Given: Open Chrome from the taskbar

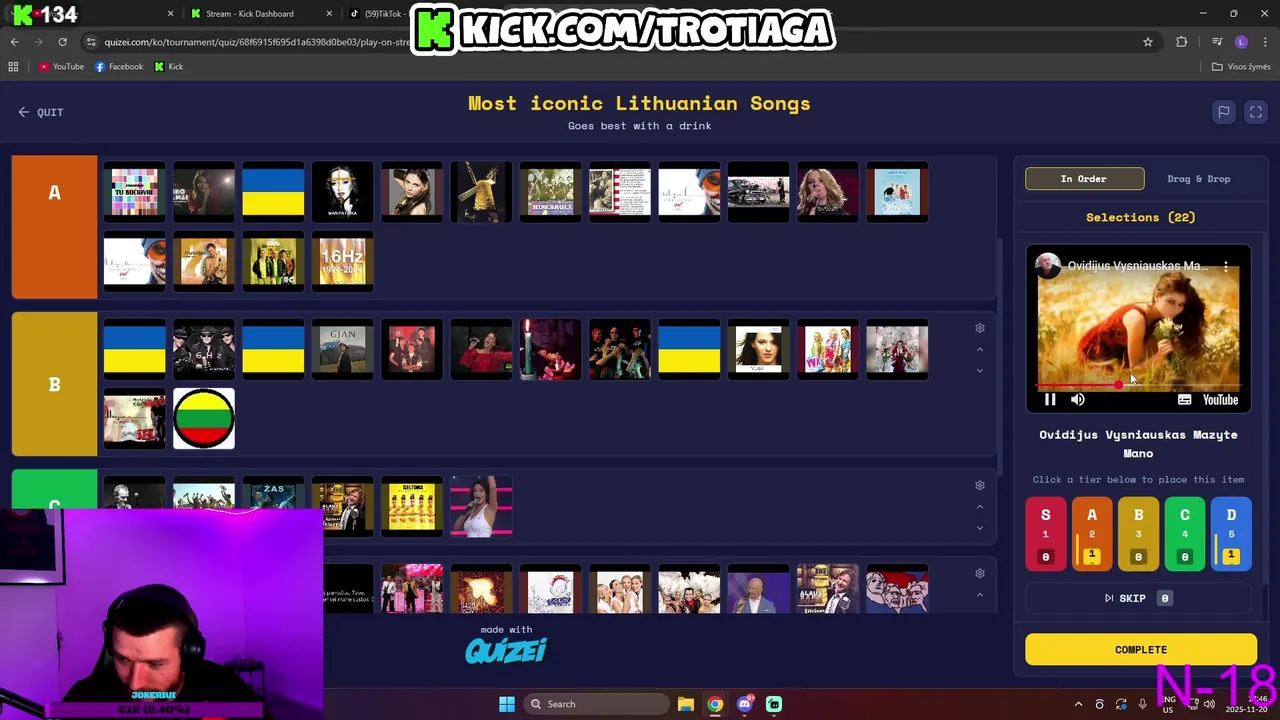Looking at the screenshot, I should point(715,704).
